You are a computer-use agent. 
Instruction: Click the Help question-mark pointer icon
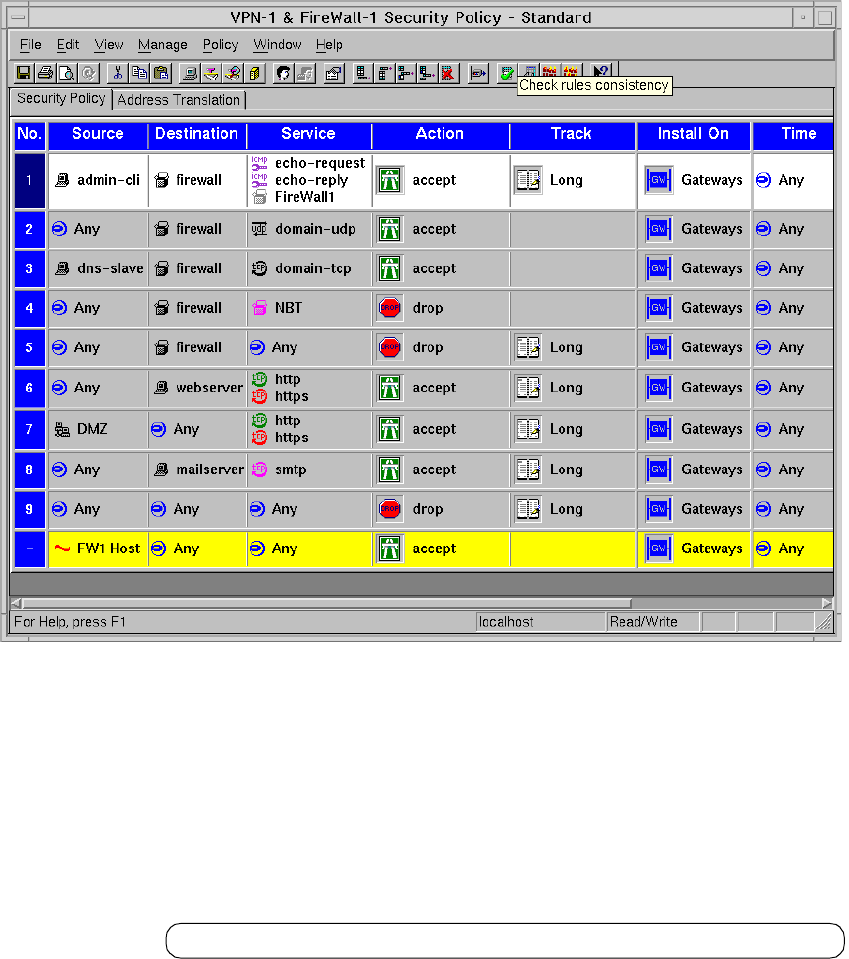pyautogui.click(x=601, y=71)
